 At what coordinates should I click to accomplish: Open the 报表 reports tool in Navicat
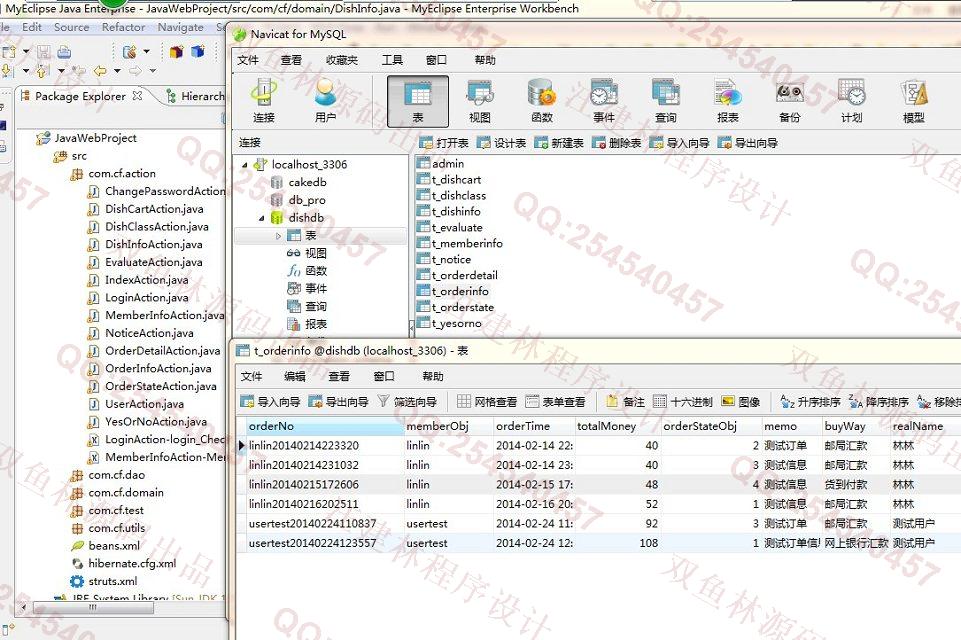coord(727,101)
